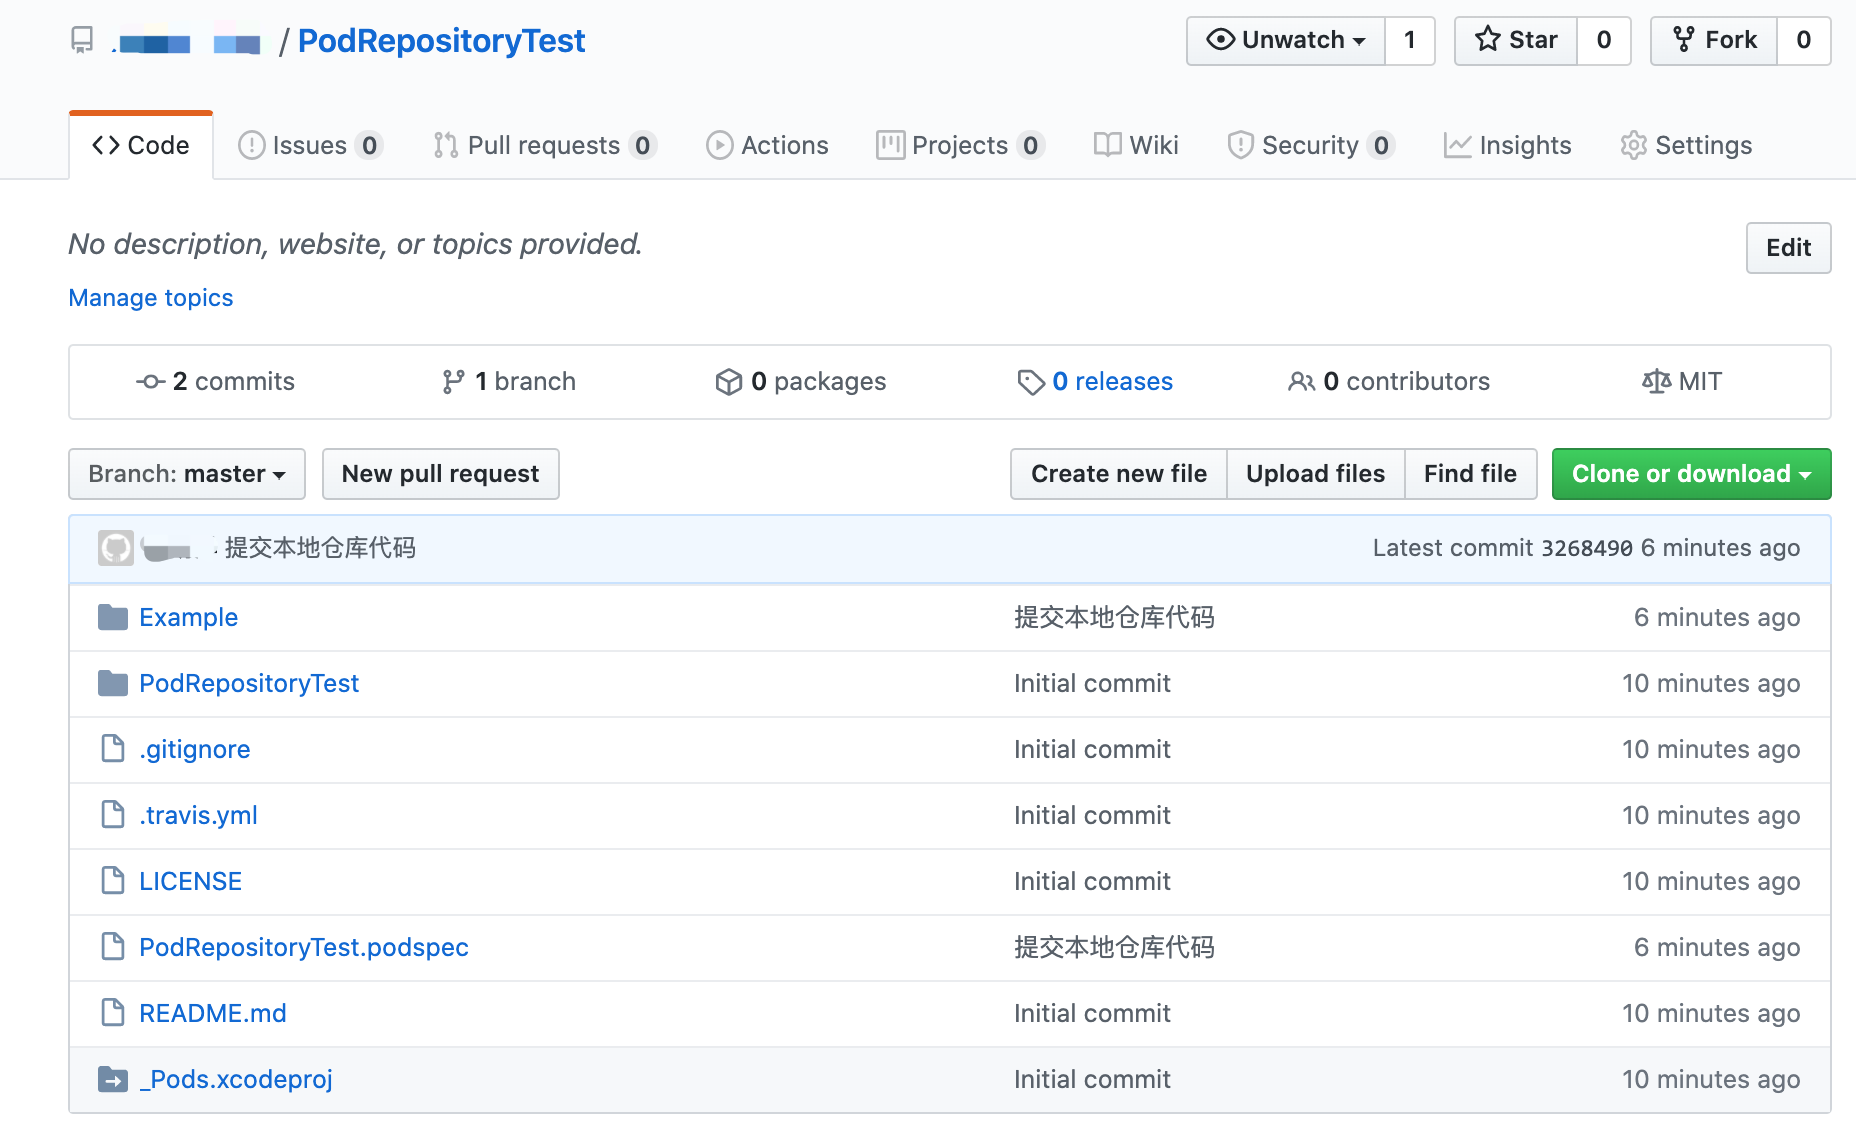Click the Actions play circle icon
The width and height of the screenshot is (1856, 1128).
(719, 145)
